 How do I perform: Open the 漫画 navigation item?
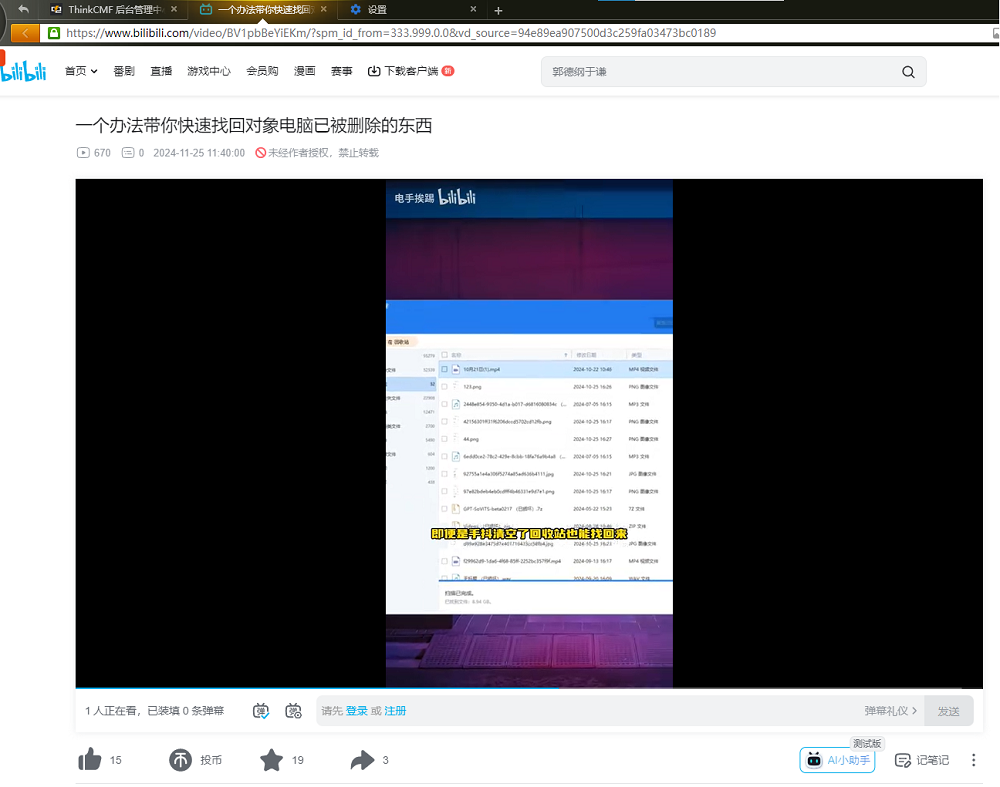coord(304,71)
